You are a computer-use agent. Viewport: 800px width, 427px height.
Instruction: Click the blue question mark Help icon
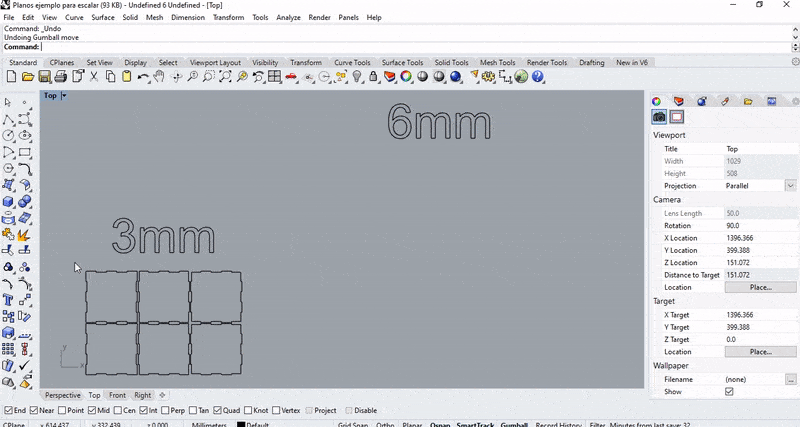pos(538,77)
